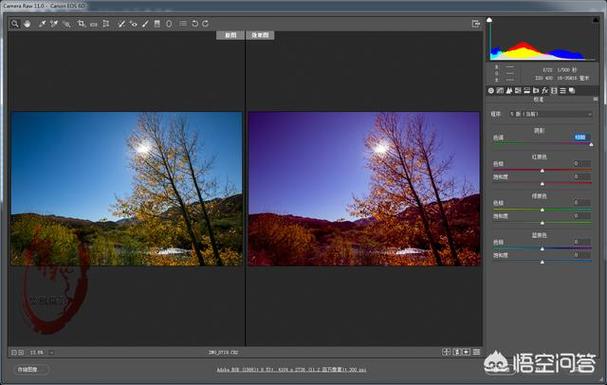This screenshot has height=385, width=607.
Task: Open the Split Toning panel tab
Action: pos(527,91)
